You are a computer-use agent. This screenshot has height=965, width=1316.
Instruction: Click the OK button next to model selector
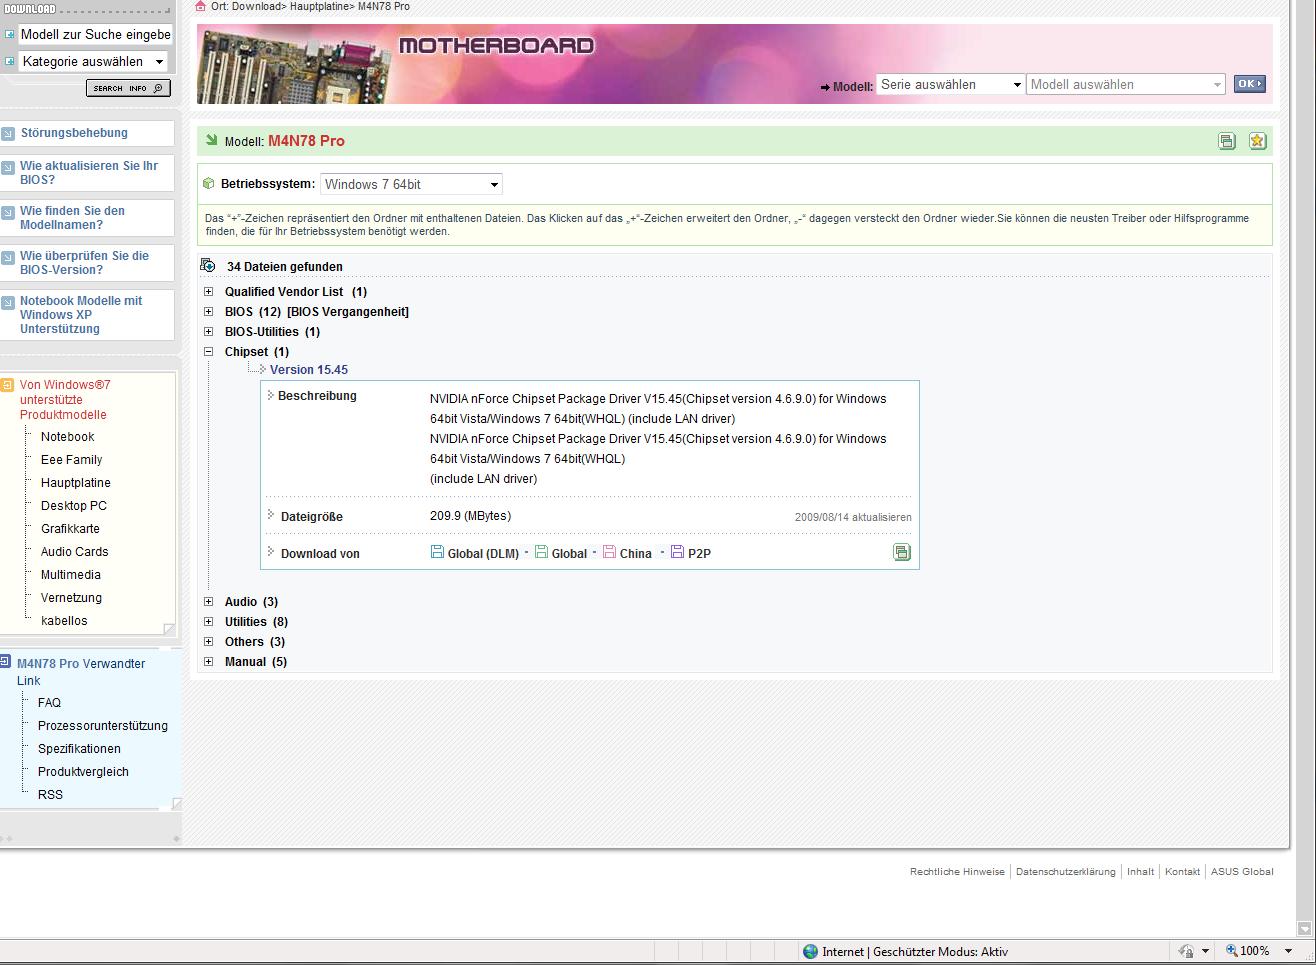[1249, 84]
